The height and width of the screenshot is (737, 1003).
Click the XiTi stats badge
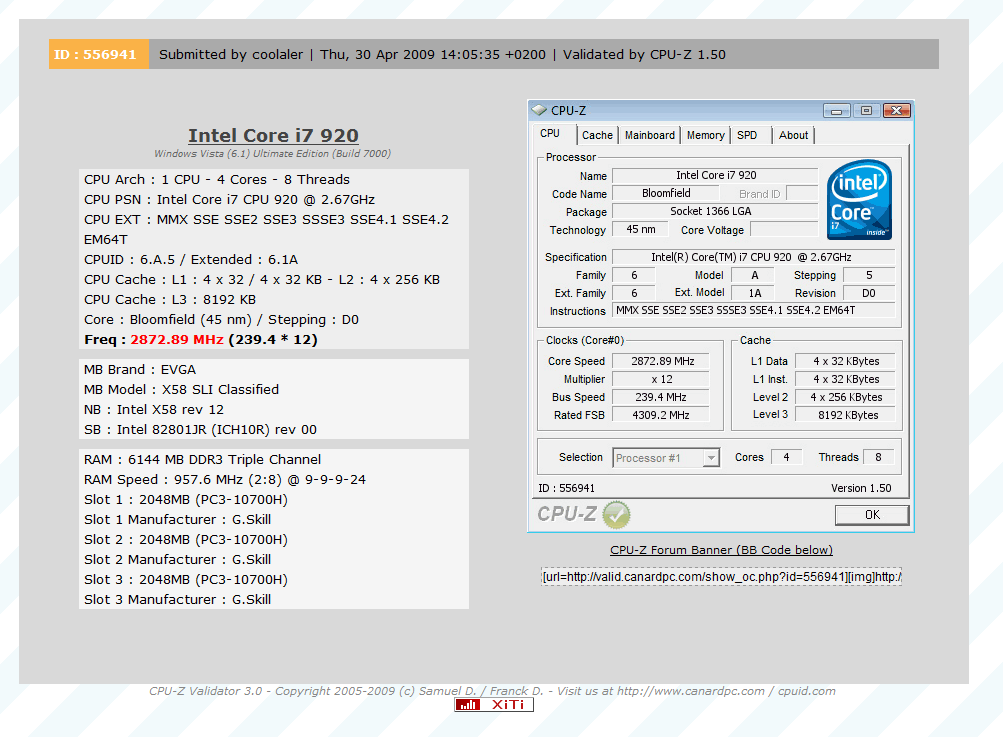click(494, 704)
